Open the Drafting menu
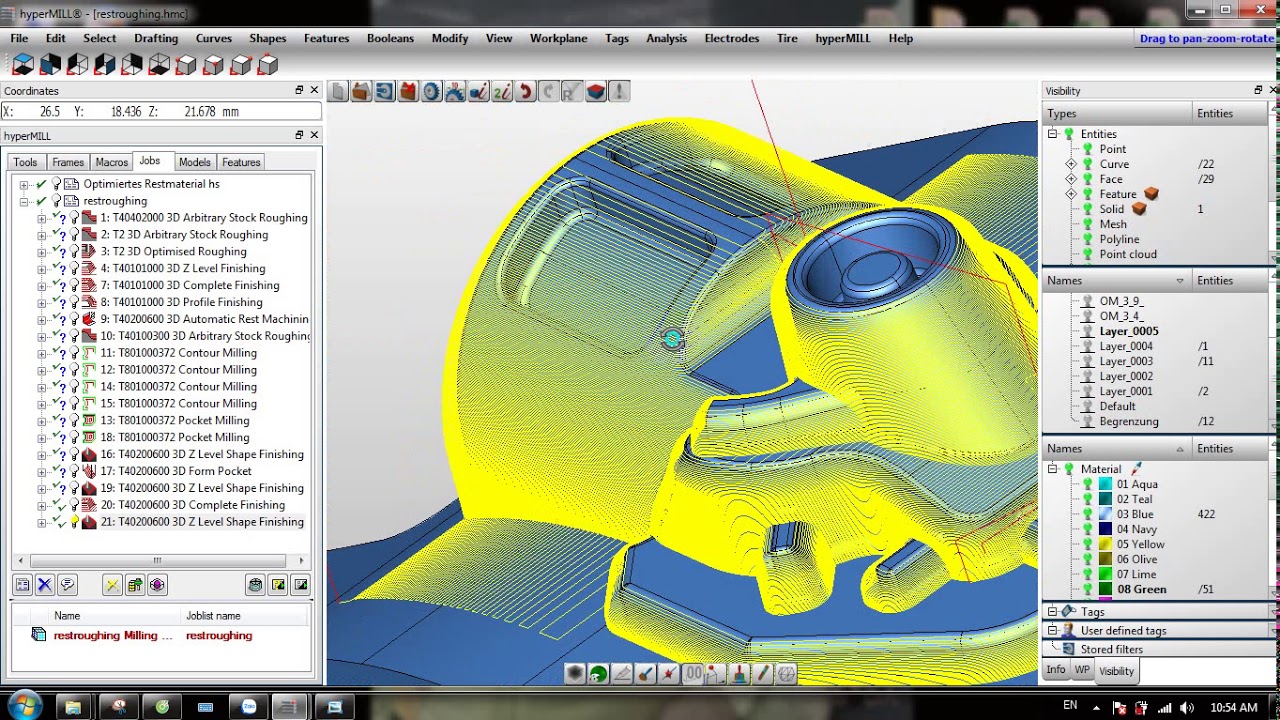1280x720 pixels. tap(156, 38)
